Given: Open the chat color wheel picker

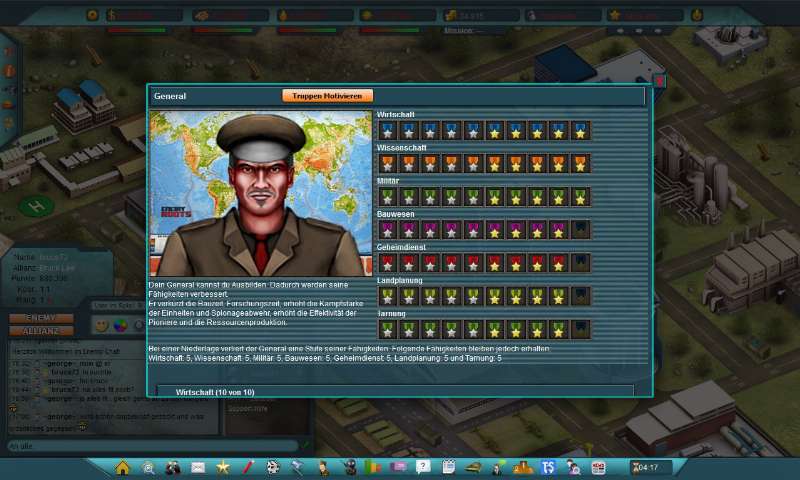Looking at the screenshot, I should pos(120,325).
